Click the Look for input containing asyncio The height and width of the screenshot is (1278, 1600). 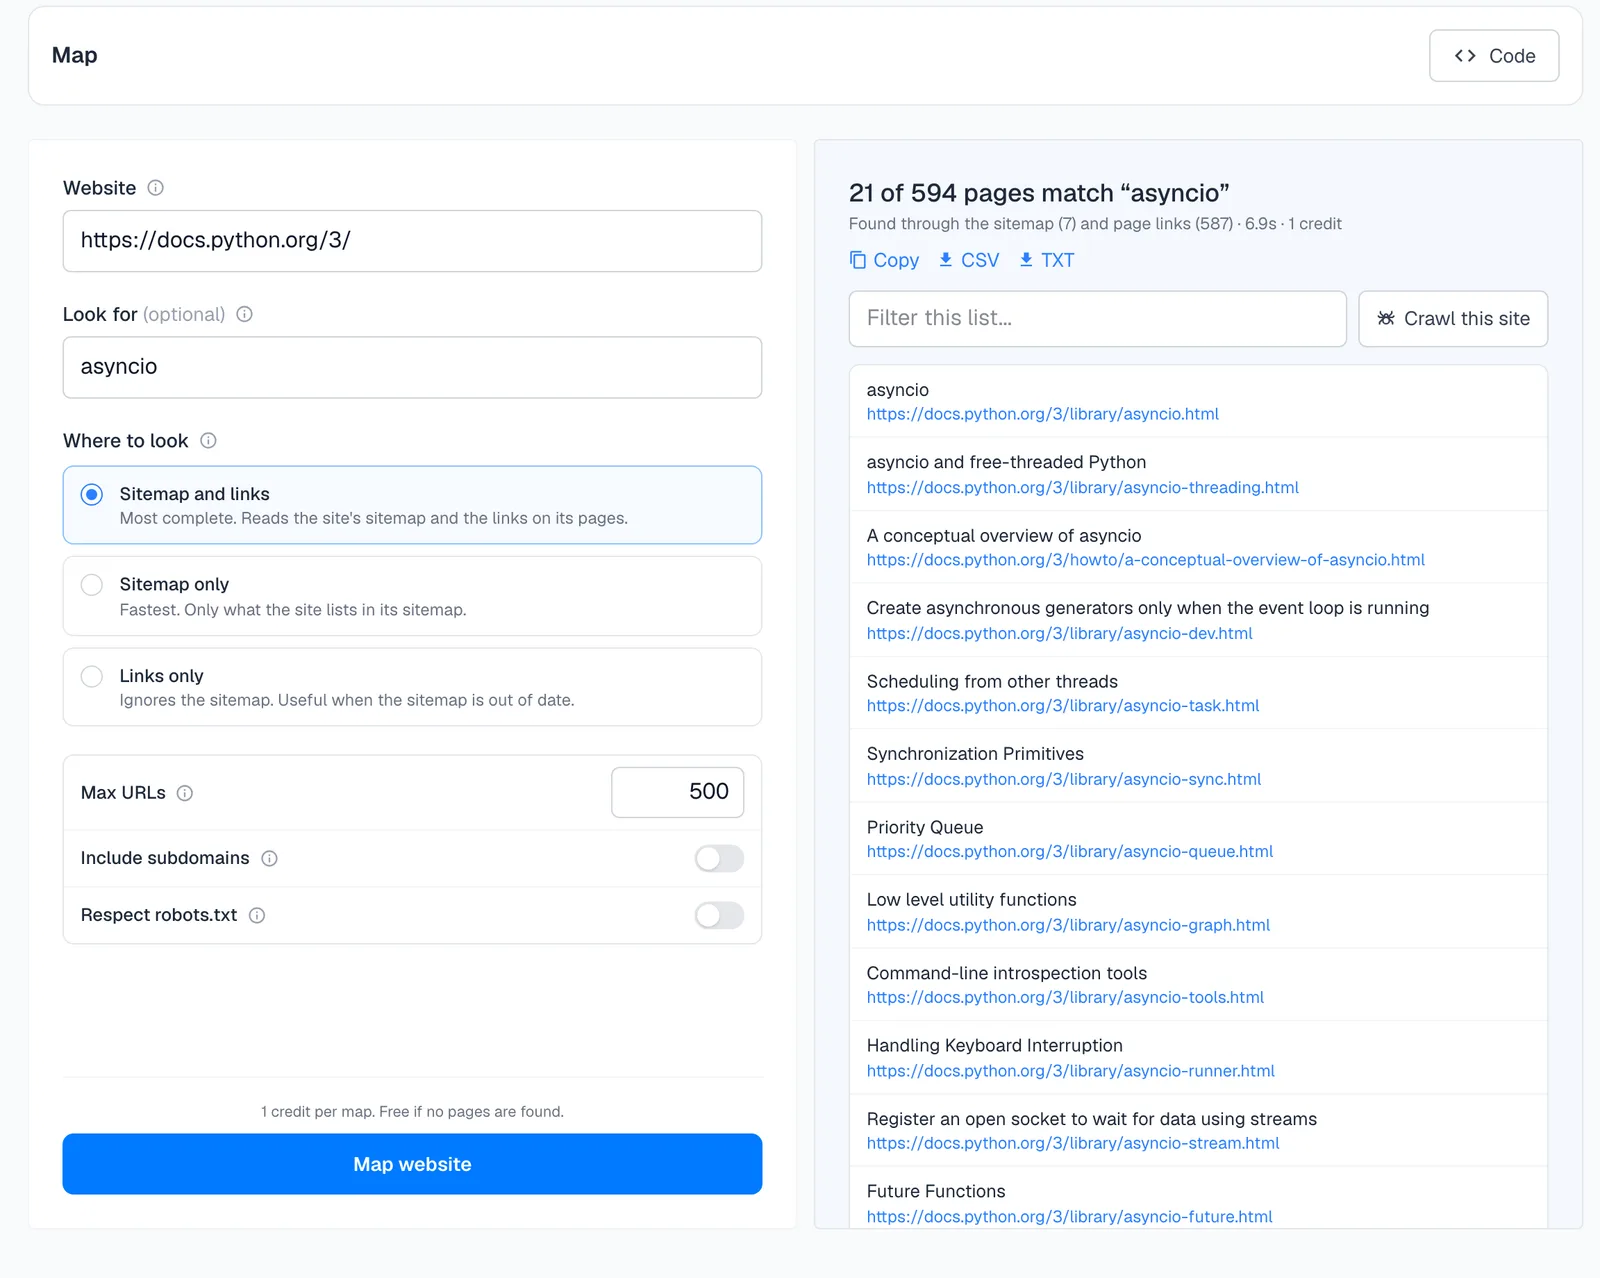click(x=412, y=367)
